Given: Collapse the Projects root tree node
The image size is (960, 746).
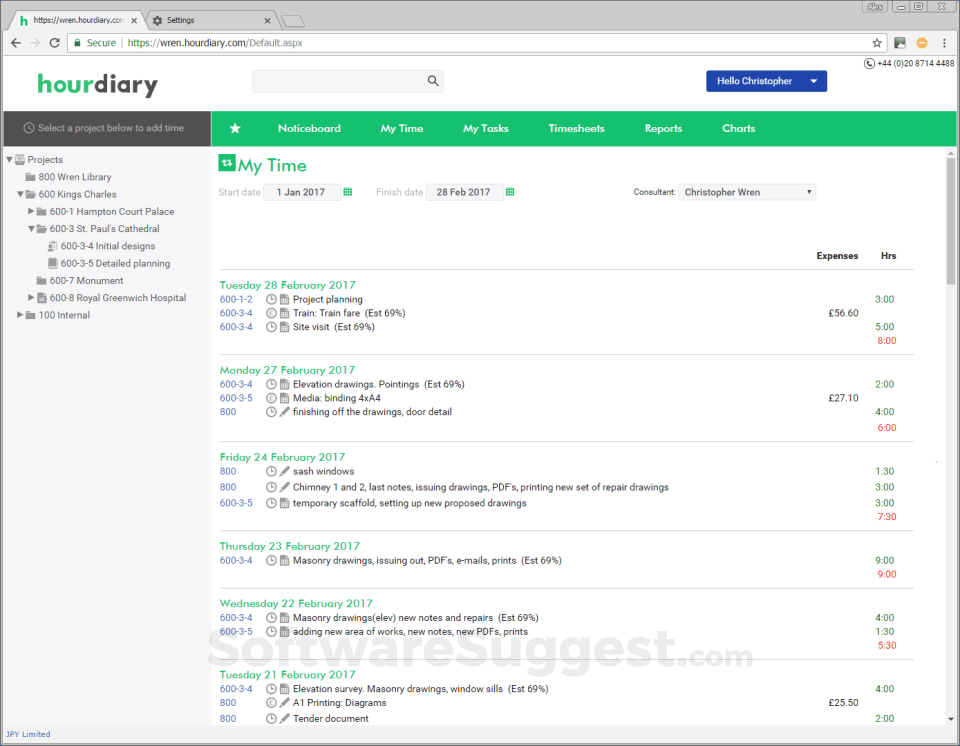Looking at the screenshot, I should click(x=9, y=160).
